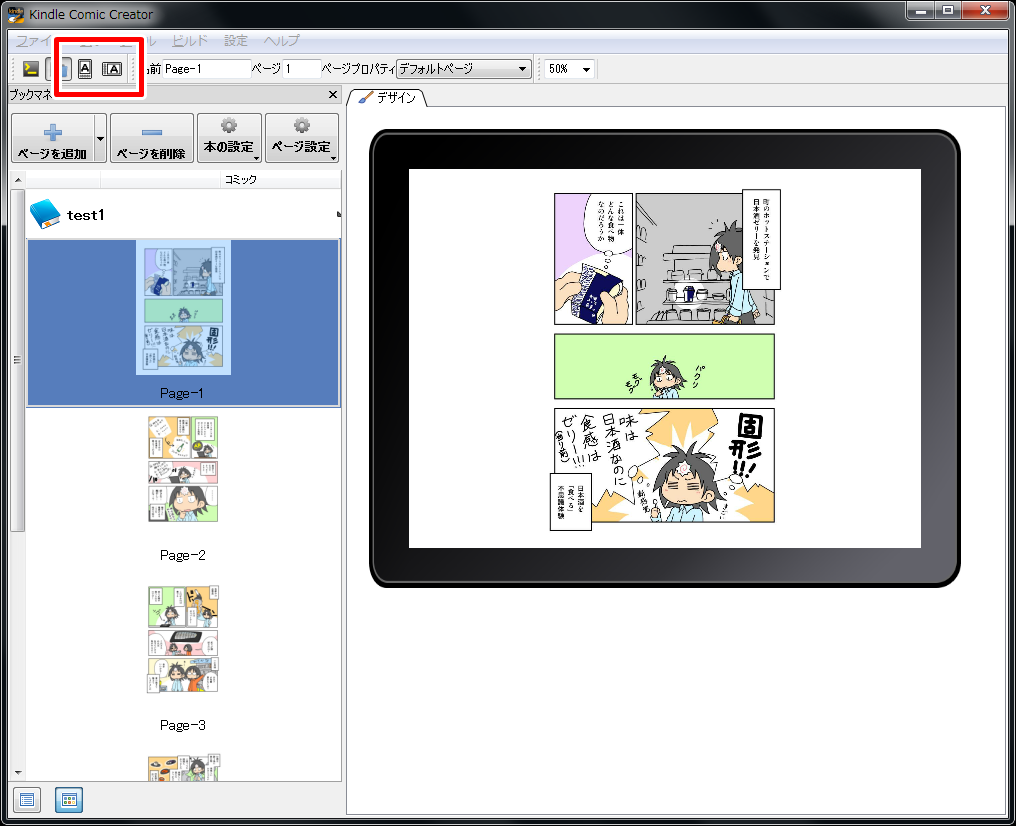The height and width of the screenshot is (826, 1016).
Task: Click the ページを削除 button
Action: click(152, 138)
